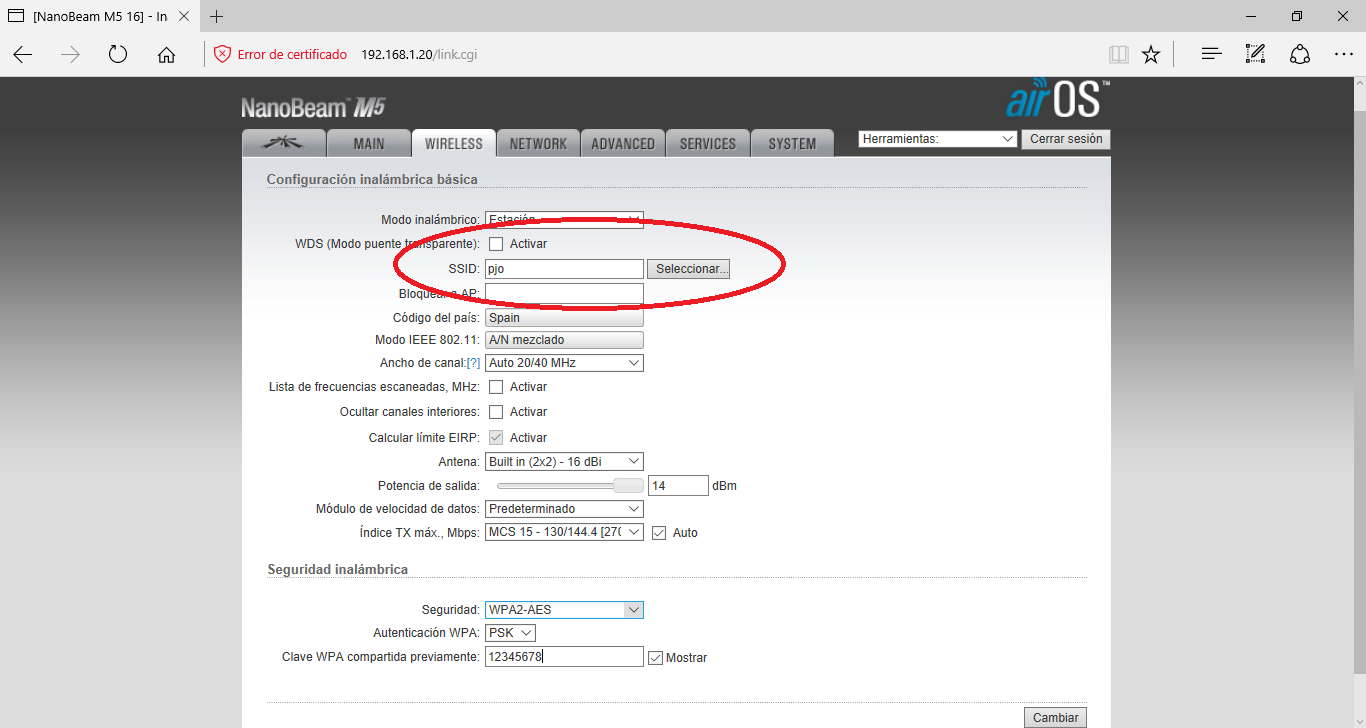
Task: Reload the page with refresh icon
Action: click(118, 55)
